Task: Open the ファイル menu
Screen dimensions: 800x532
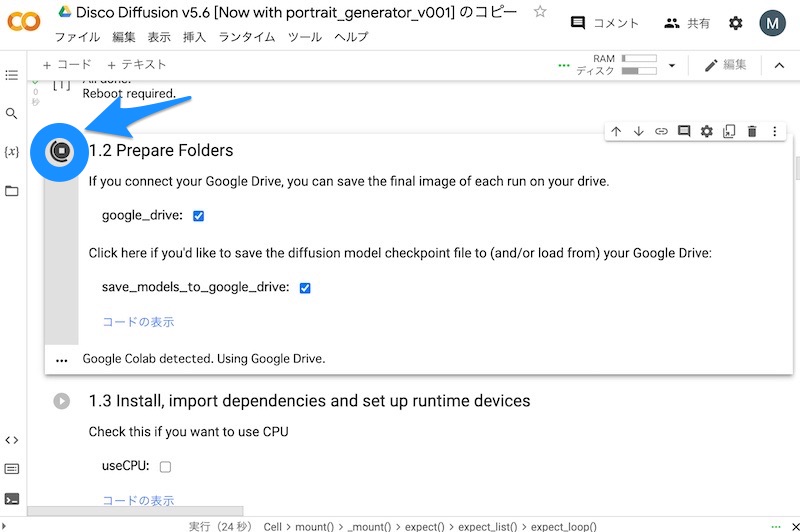Action: click(x=77, y=37)
